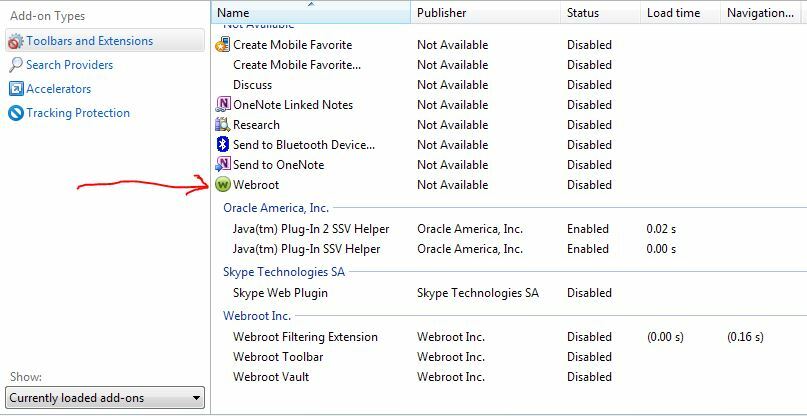Viewport: 807px width, 416px height.
Task: Select Search Providers add-on type
Action: coord(105,65)
